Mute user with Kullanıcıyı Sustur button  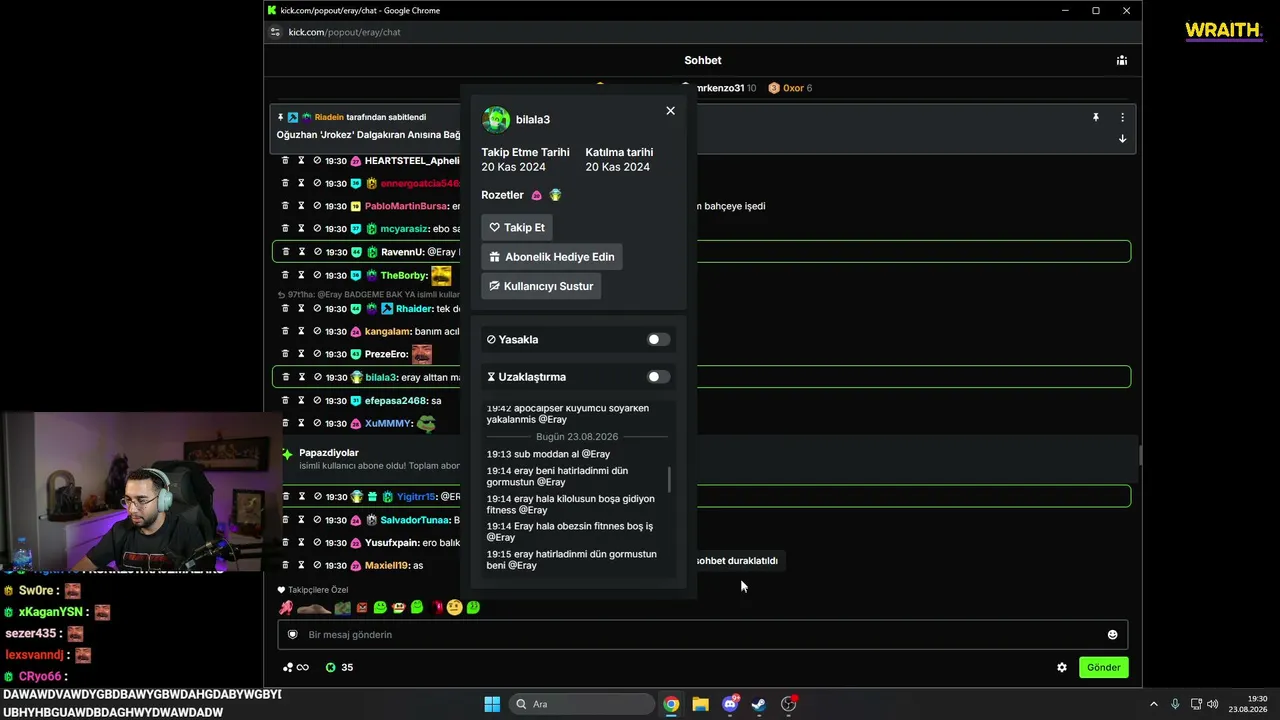[541, 286]
